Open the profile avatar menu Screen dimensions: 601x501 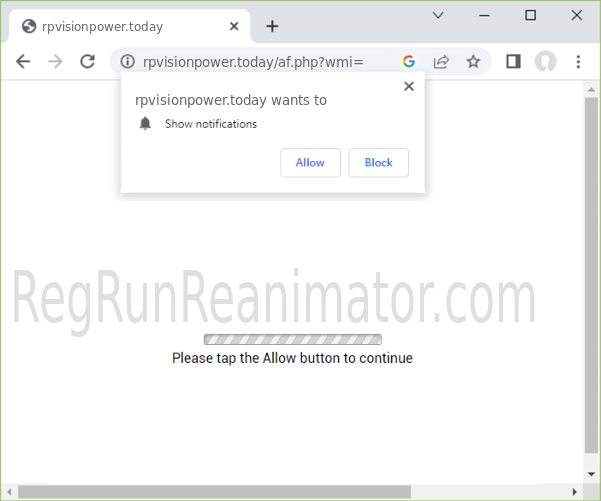[545, 61]
